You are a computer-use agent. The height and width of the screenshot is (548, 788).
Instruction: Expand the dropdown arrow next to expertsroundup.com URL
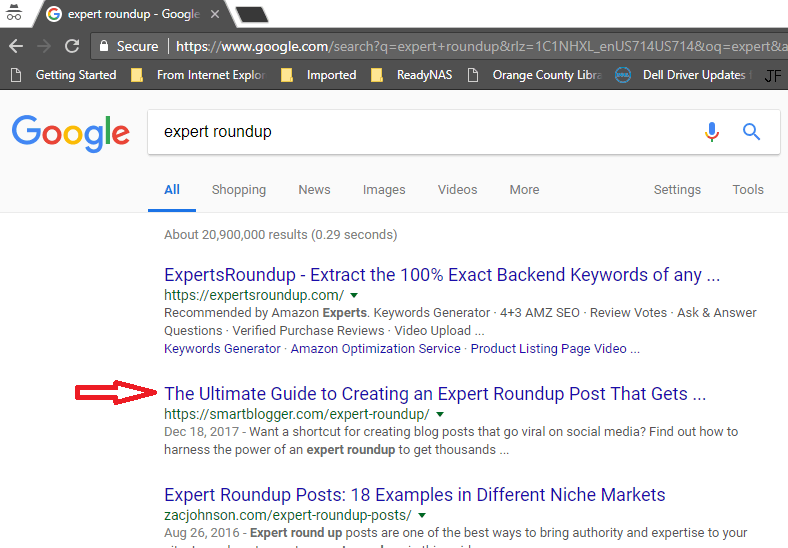[354, 295]
